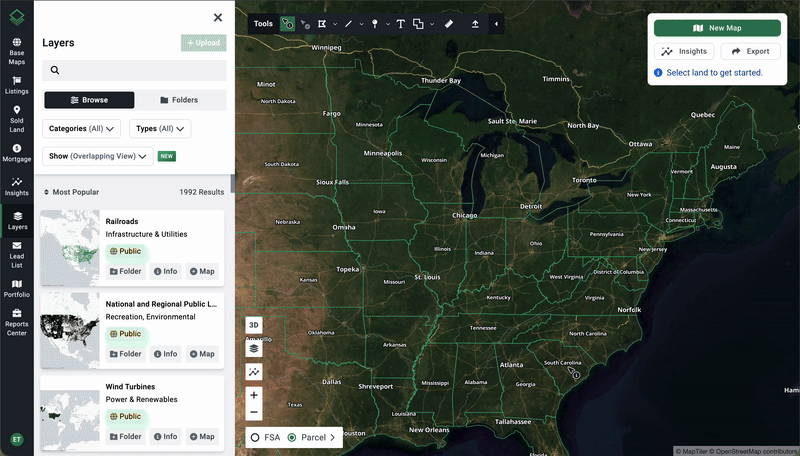Click the New Map button
800x456 pixels.
(x=717, y=28)
